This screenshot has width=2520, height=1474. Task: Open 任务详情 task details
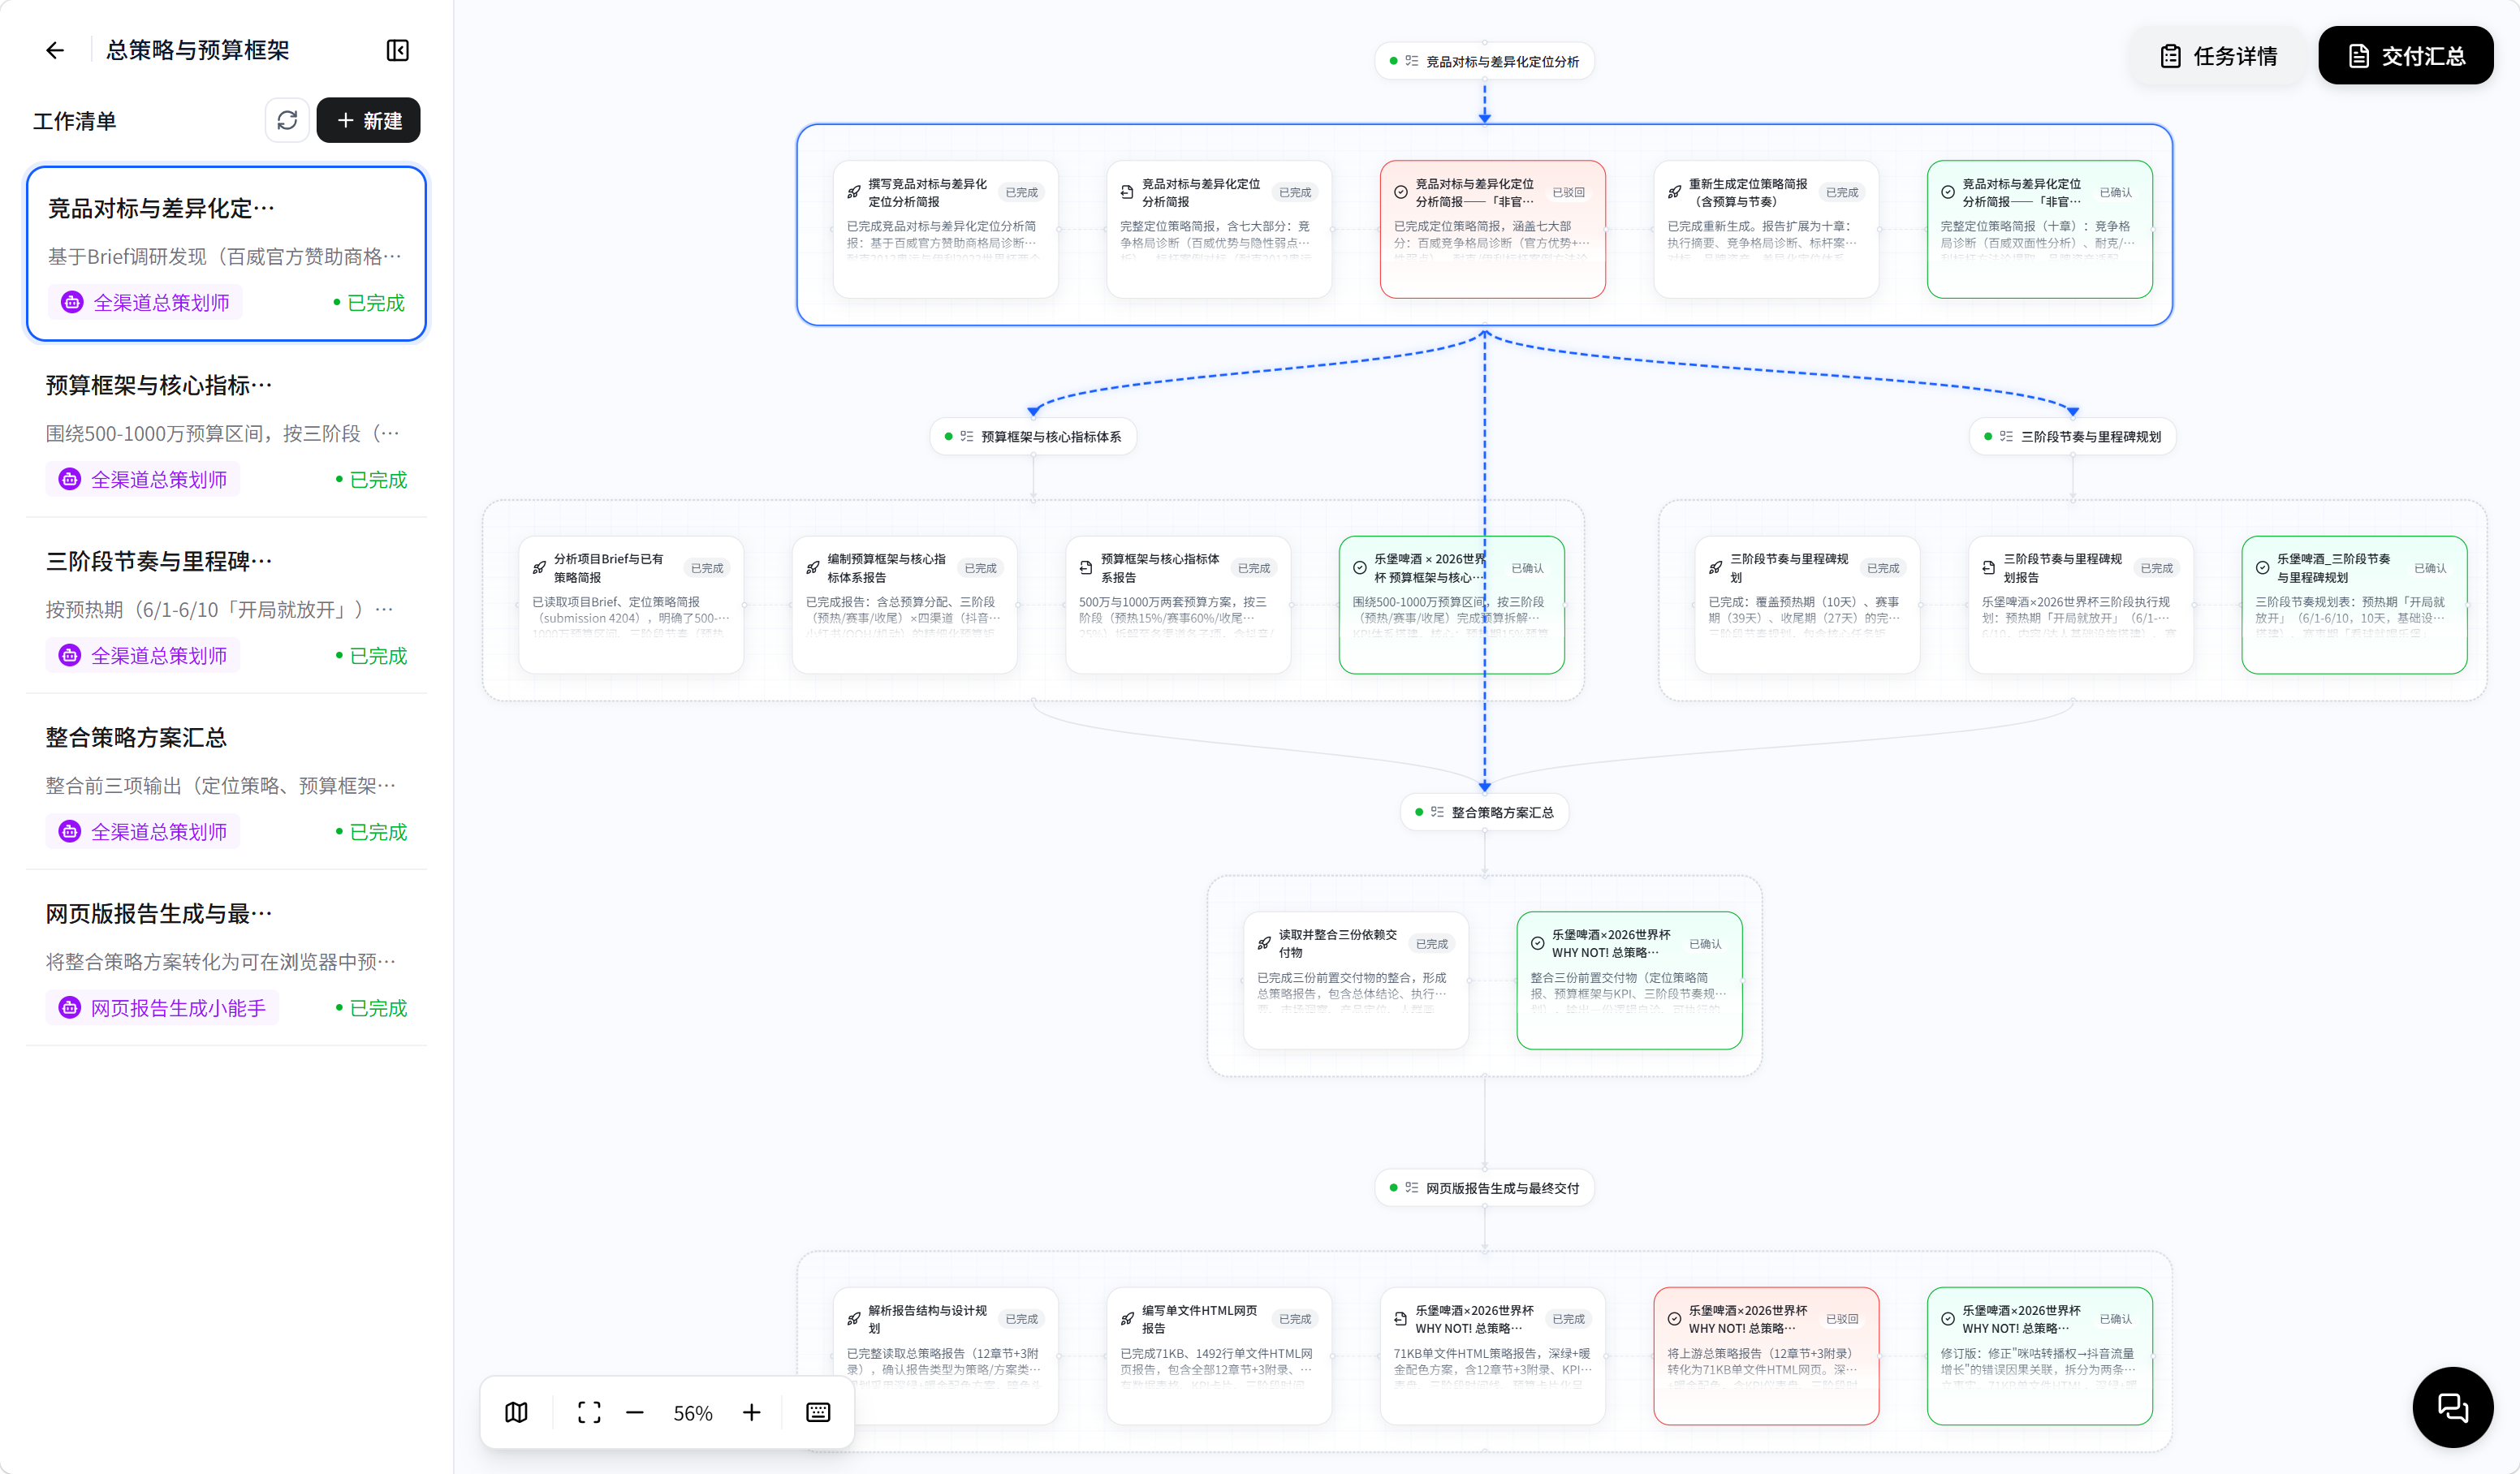2218,56
